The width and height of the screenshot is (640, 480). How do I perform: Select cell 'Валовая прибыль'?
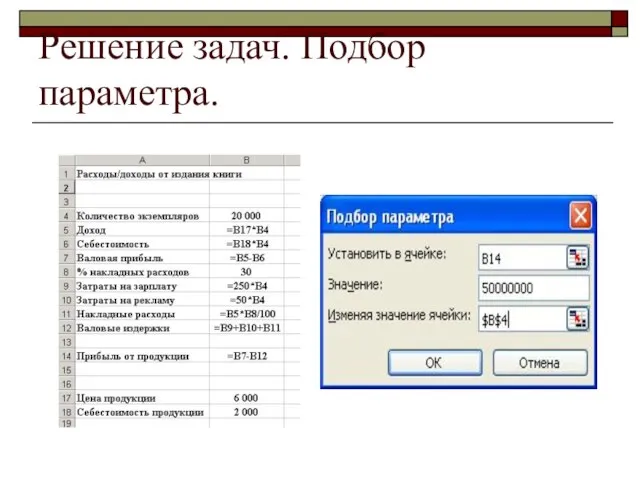click(142, 258)
